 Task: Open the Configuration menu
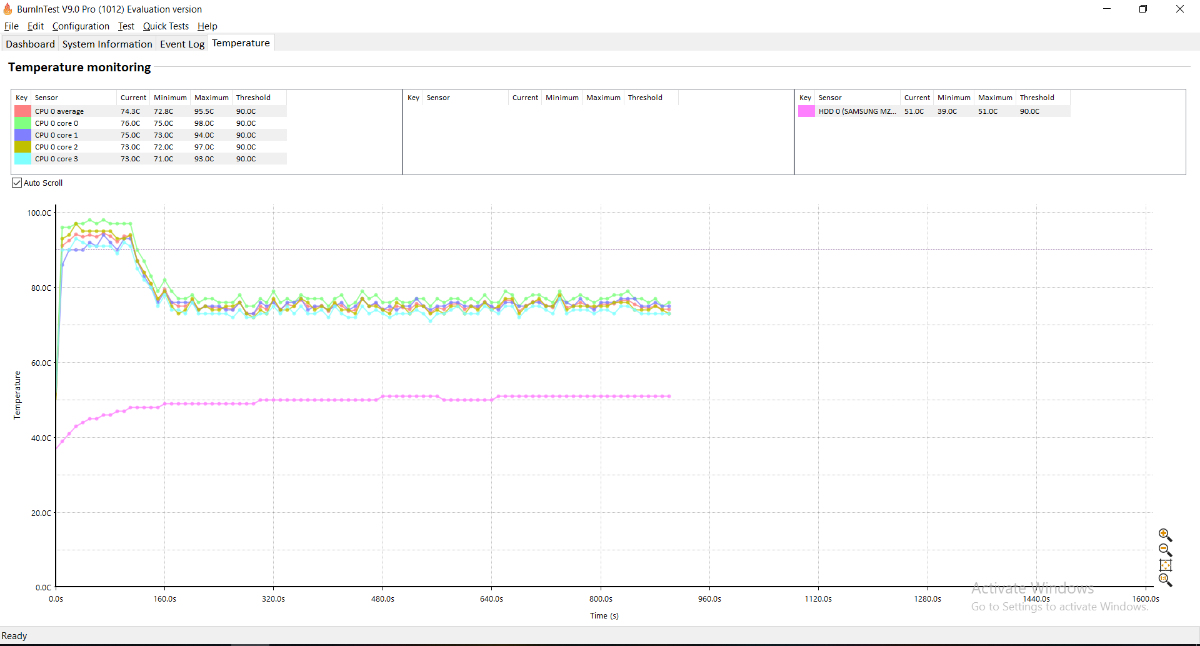tap(82, 26)
